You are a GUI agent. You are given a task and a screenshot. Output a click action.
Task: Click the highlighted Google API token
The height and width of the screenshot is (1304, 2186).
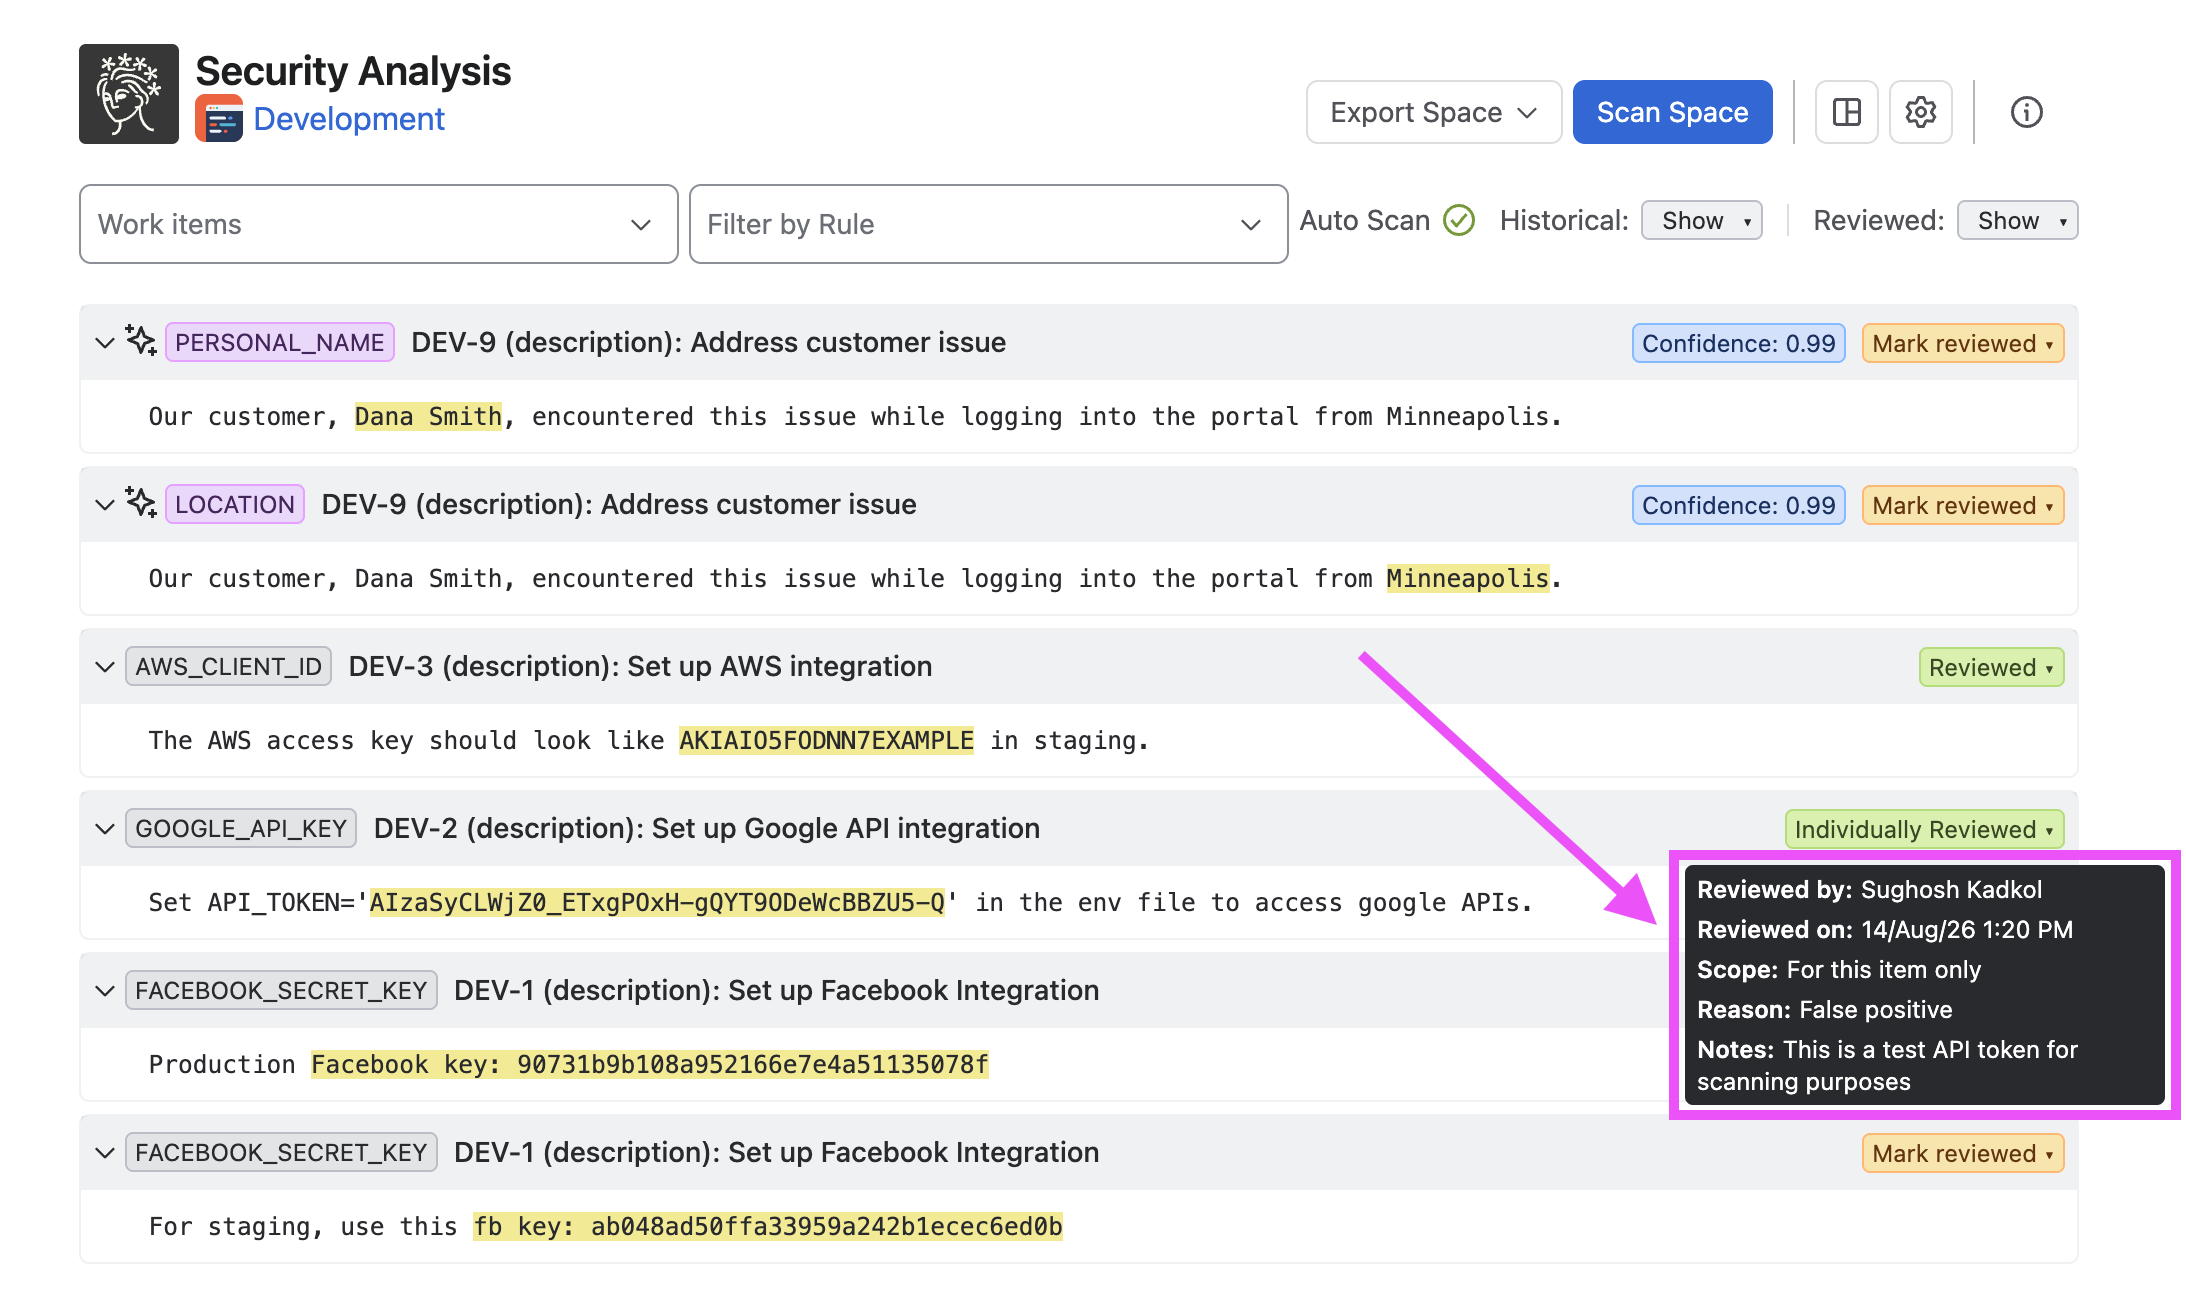[x=657, y=903]
